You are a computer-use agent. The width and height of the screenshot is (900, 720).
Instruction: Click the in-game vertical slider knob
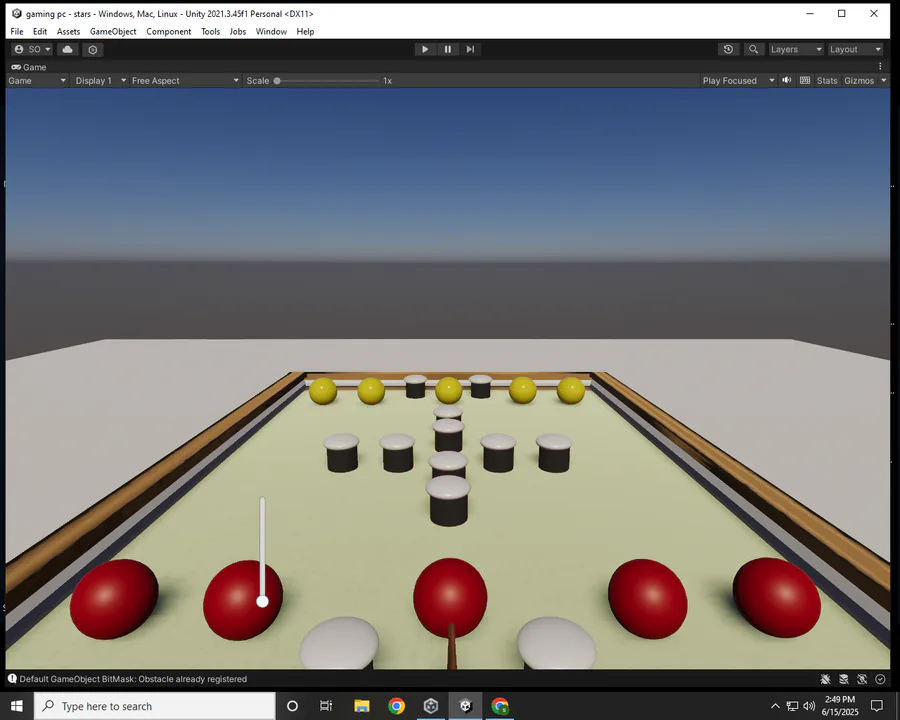tap(262, 601)
